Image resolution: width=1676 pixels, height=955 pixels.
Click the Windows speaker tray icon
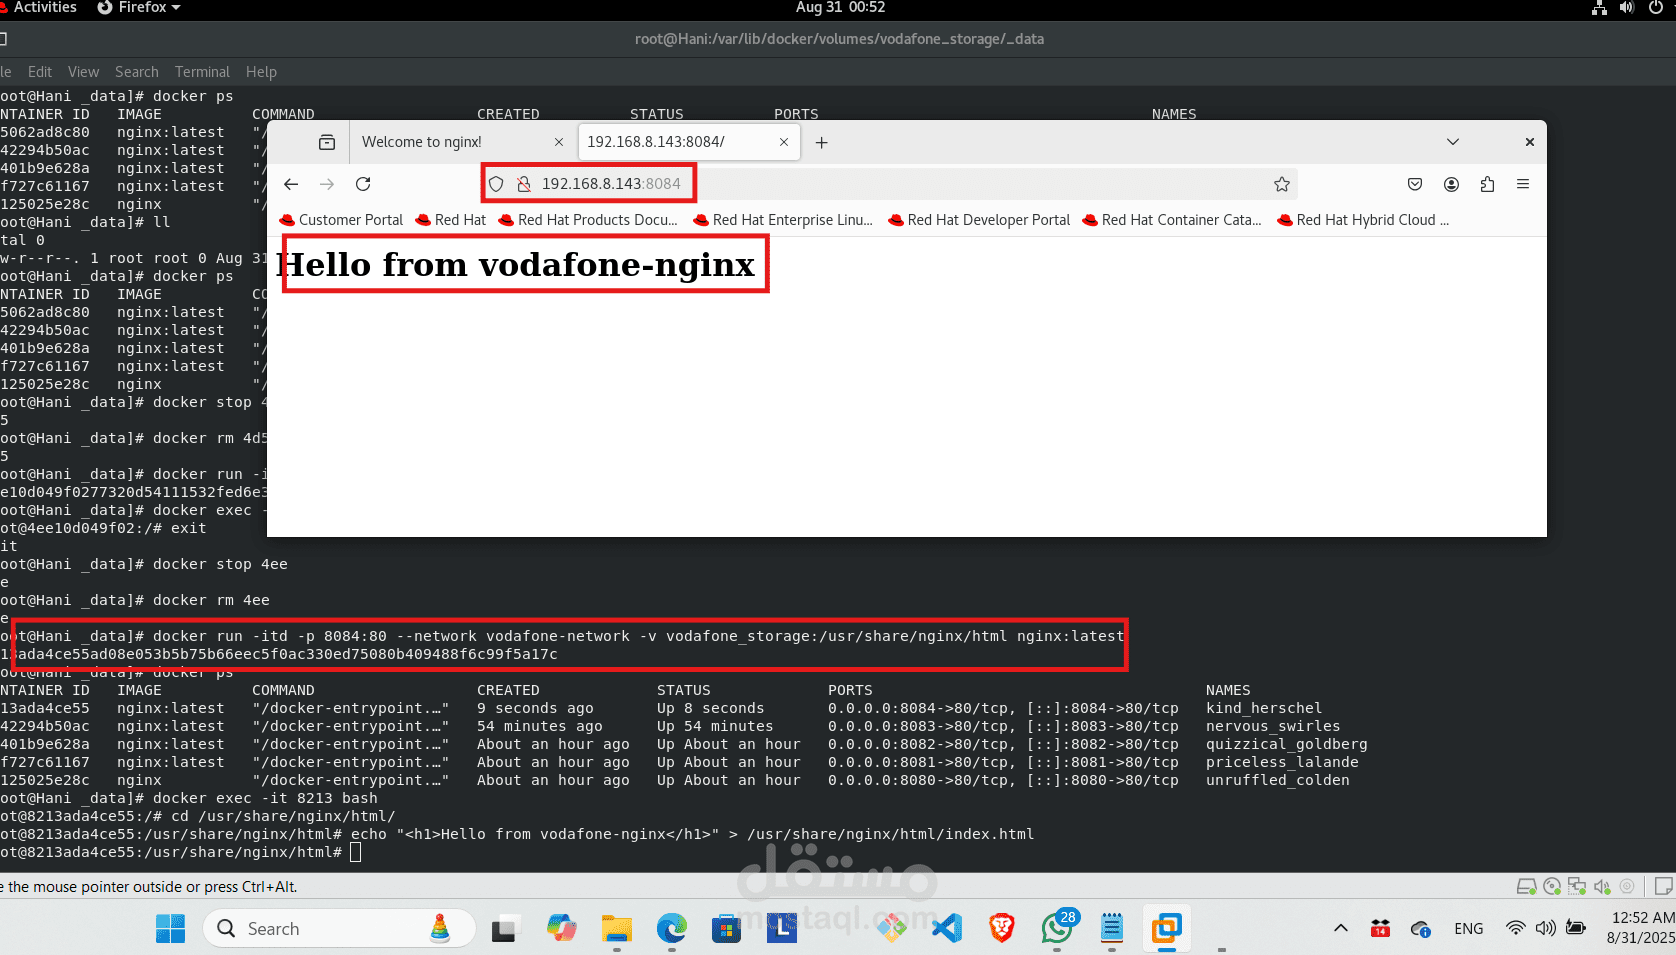point(1546,929)
